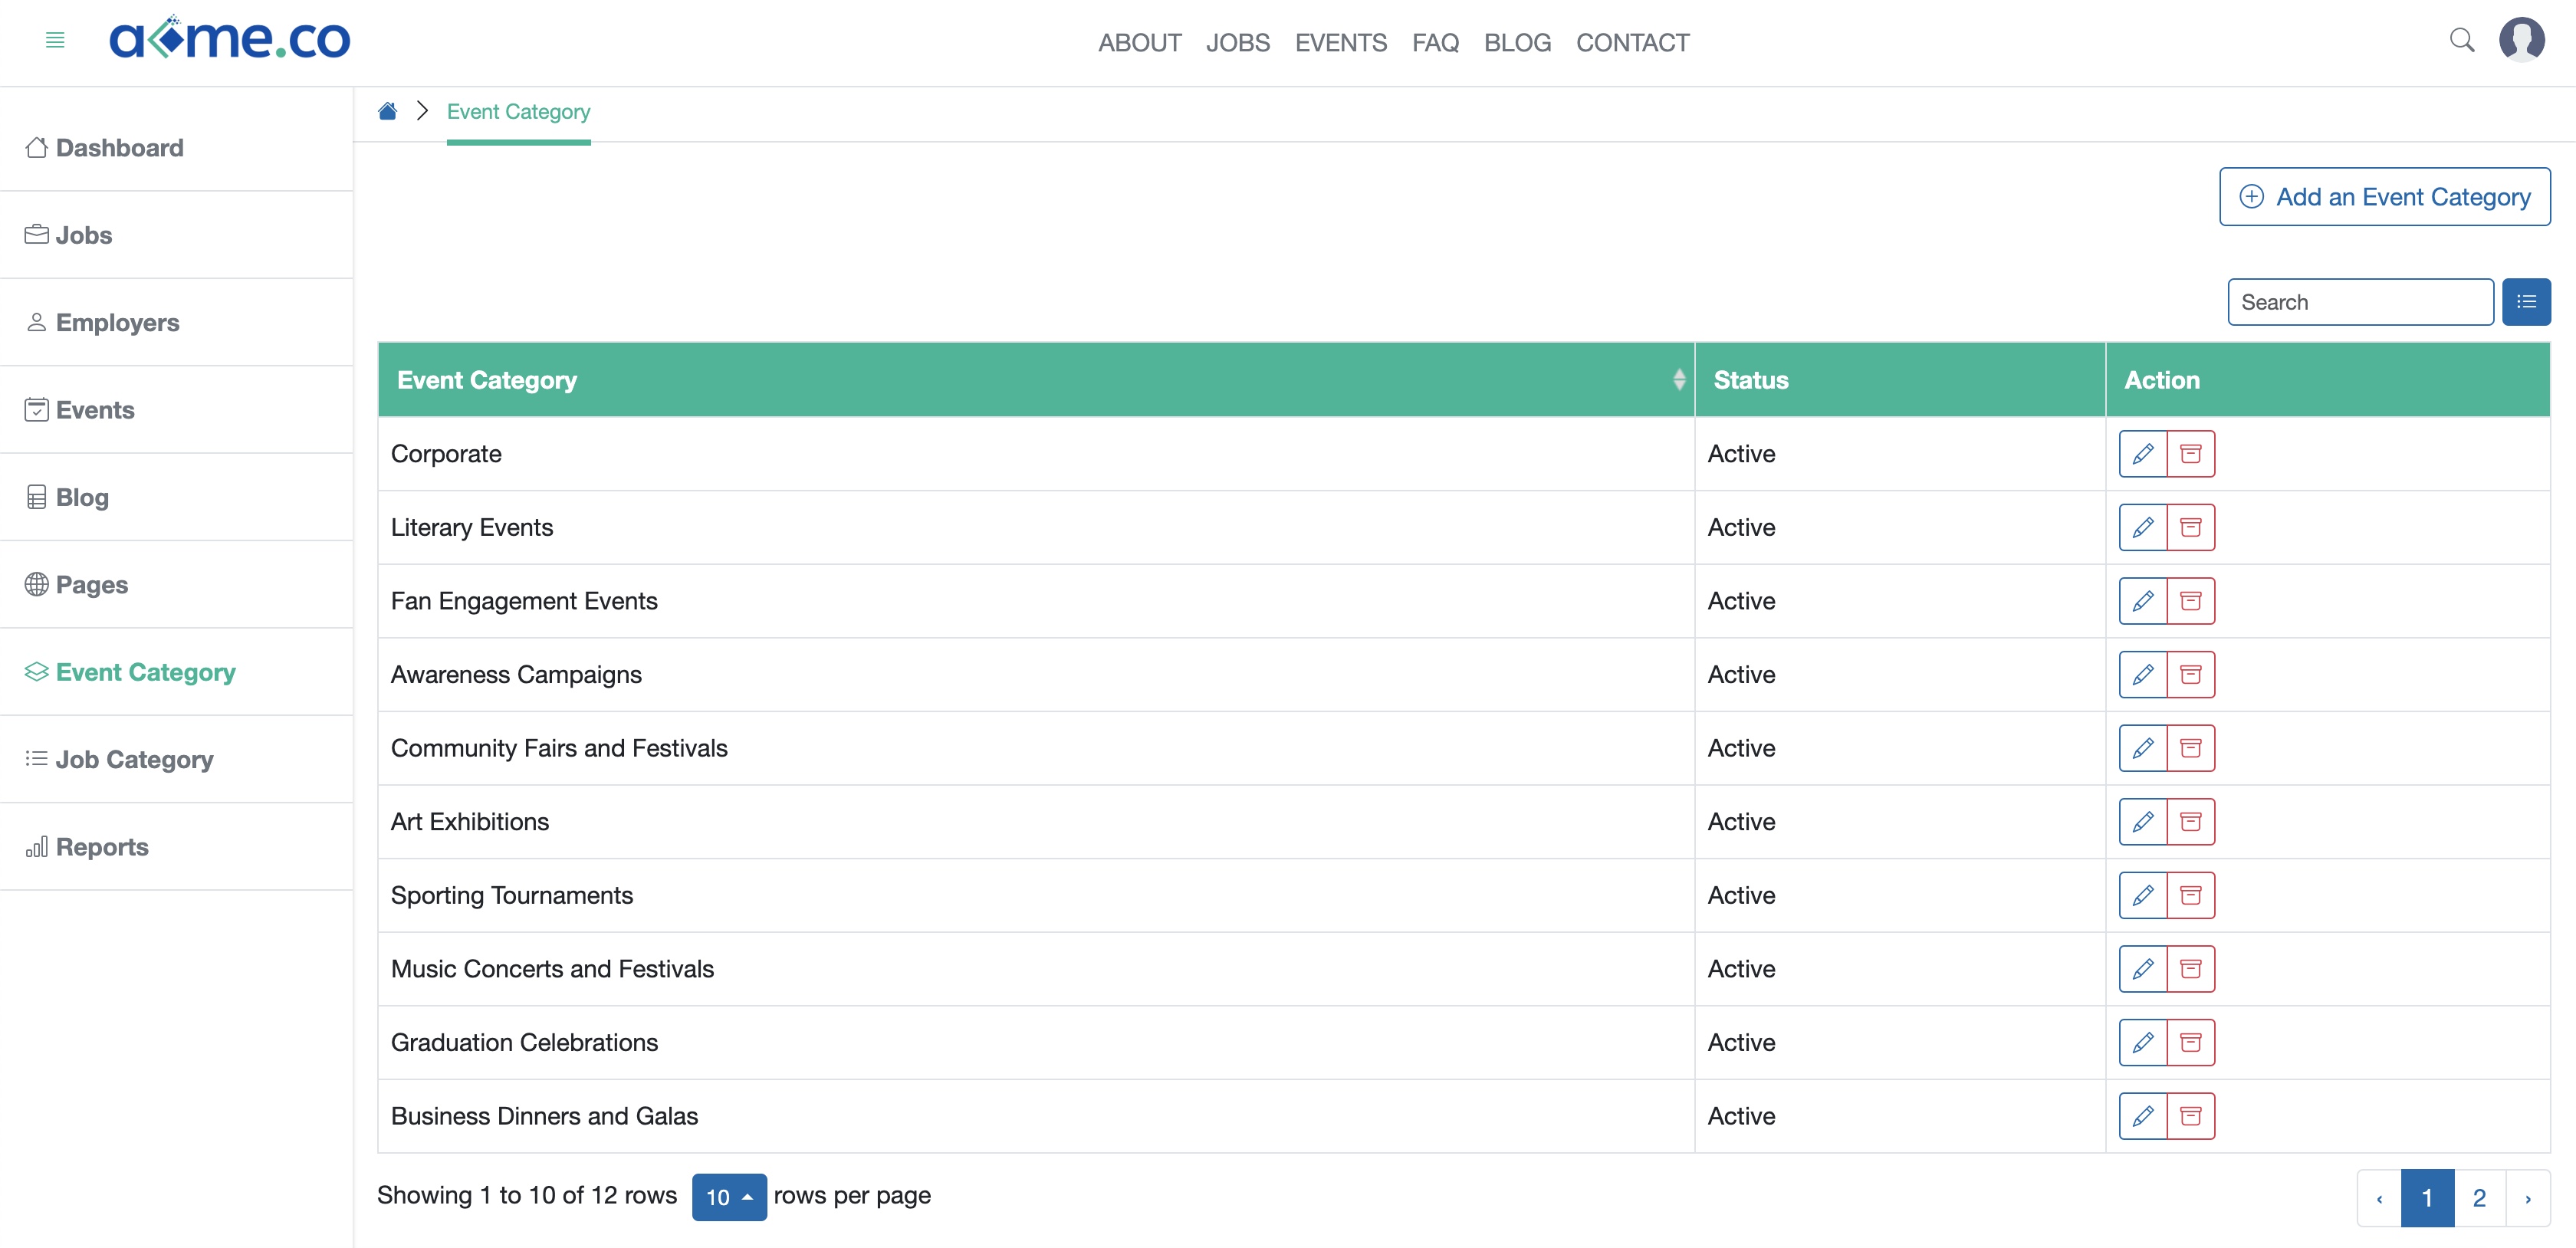Open the Reports sidebar section
The height and width of the screenshot is (1248, 2576).
pyautogui.click(x=102, y=846)
